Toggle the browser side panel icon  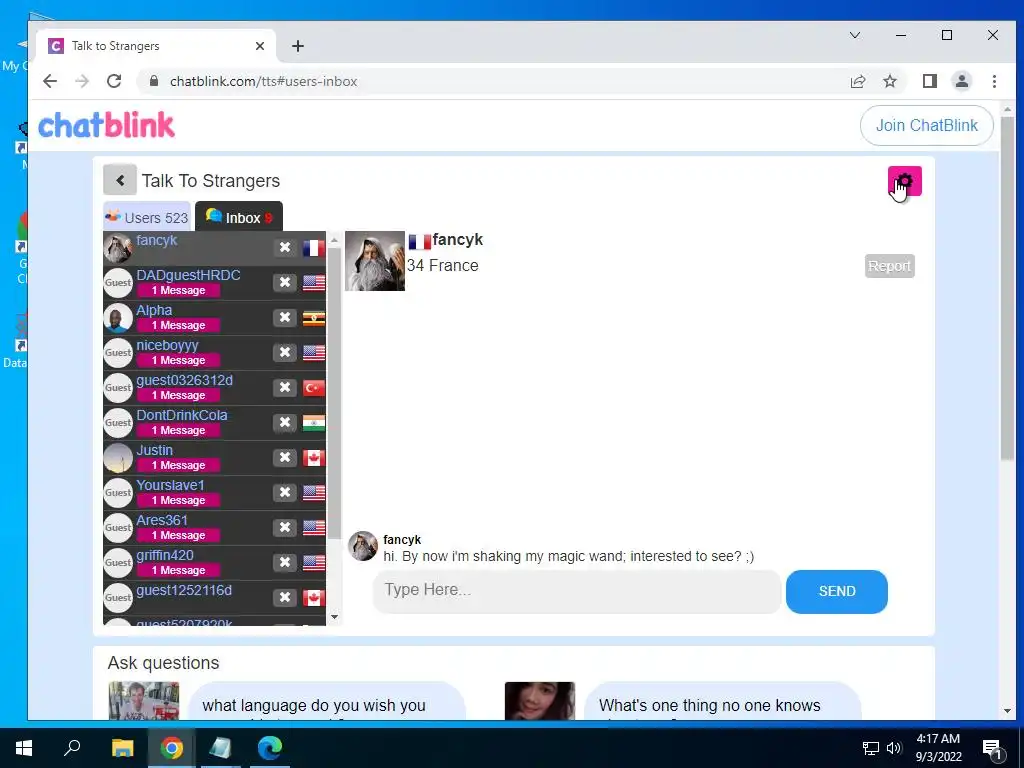[x=929, y=81]
